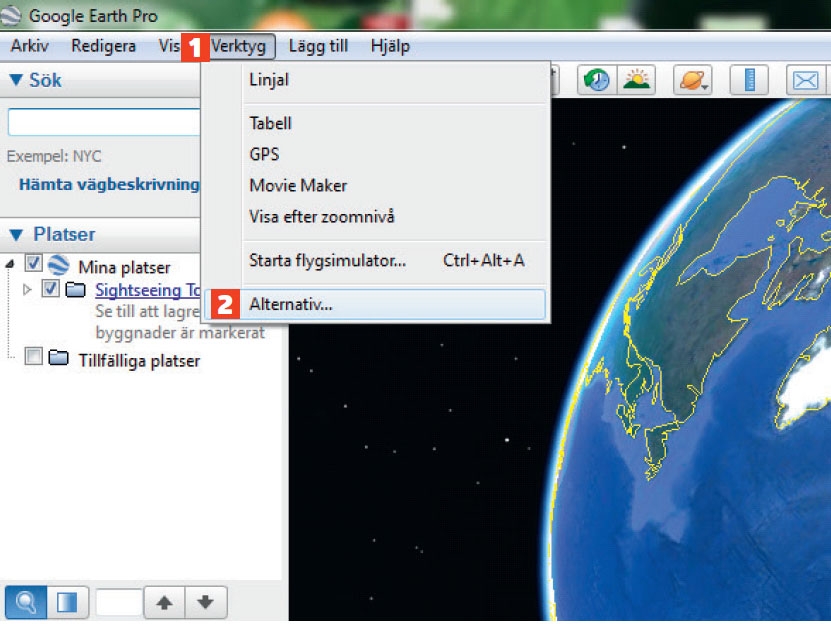Expand the Sightseeing Tour folder

click(27, 290)
